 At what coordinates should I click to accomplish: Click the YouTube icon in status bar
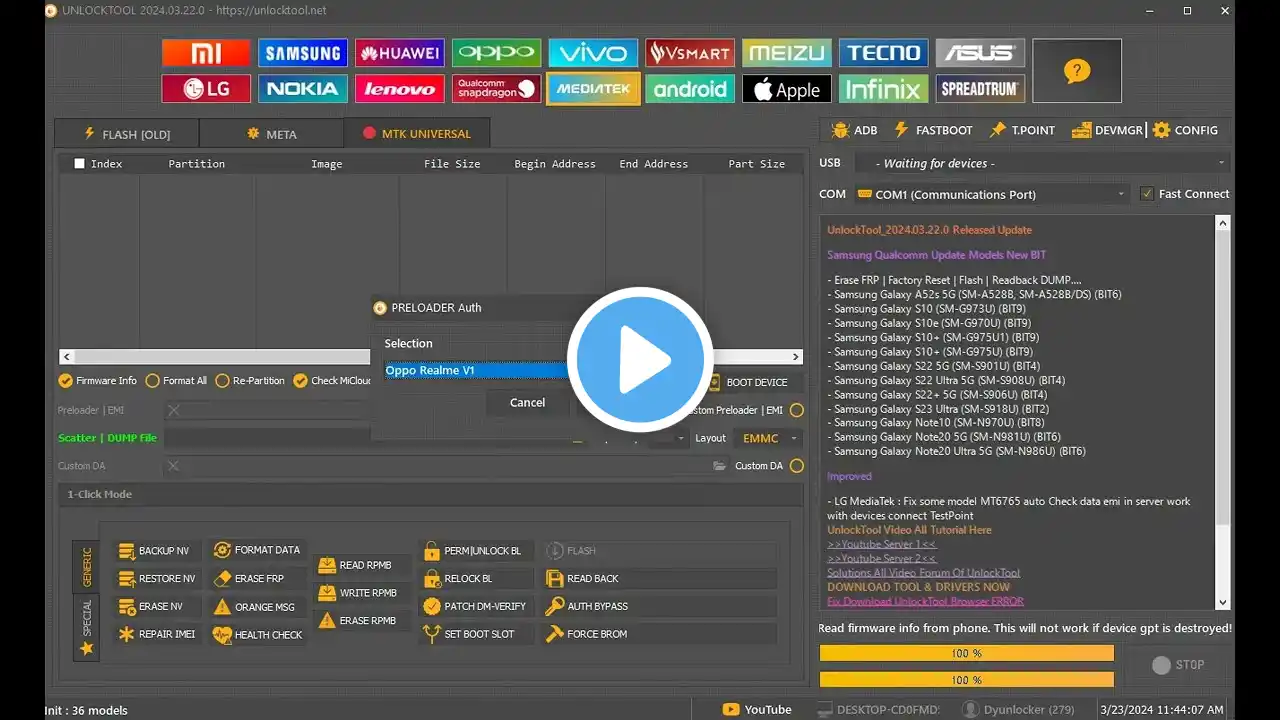tap(732, 710)
